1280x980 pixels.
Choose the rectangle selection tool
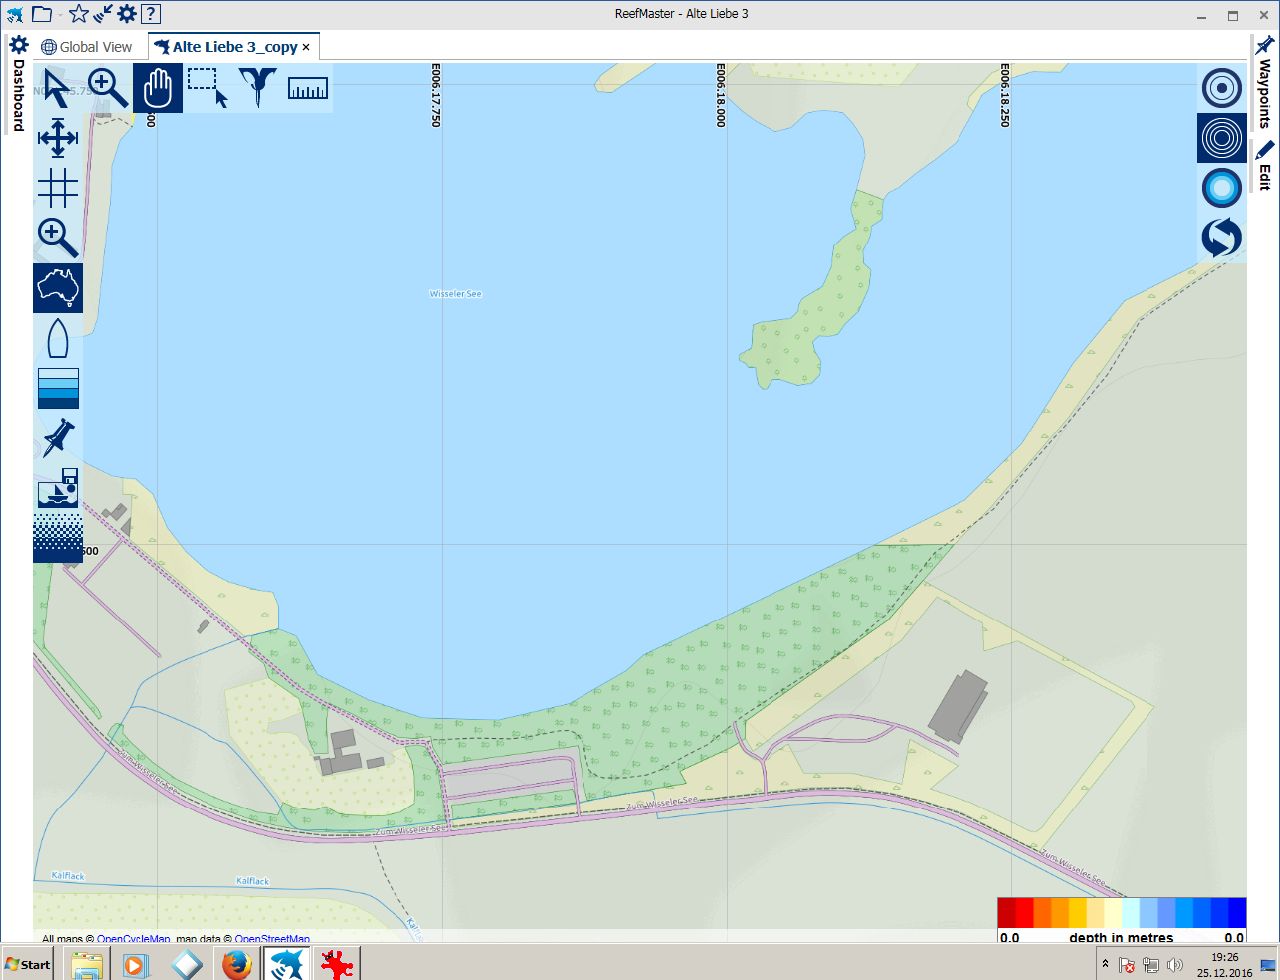click(208, 88)
